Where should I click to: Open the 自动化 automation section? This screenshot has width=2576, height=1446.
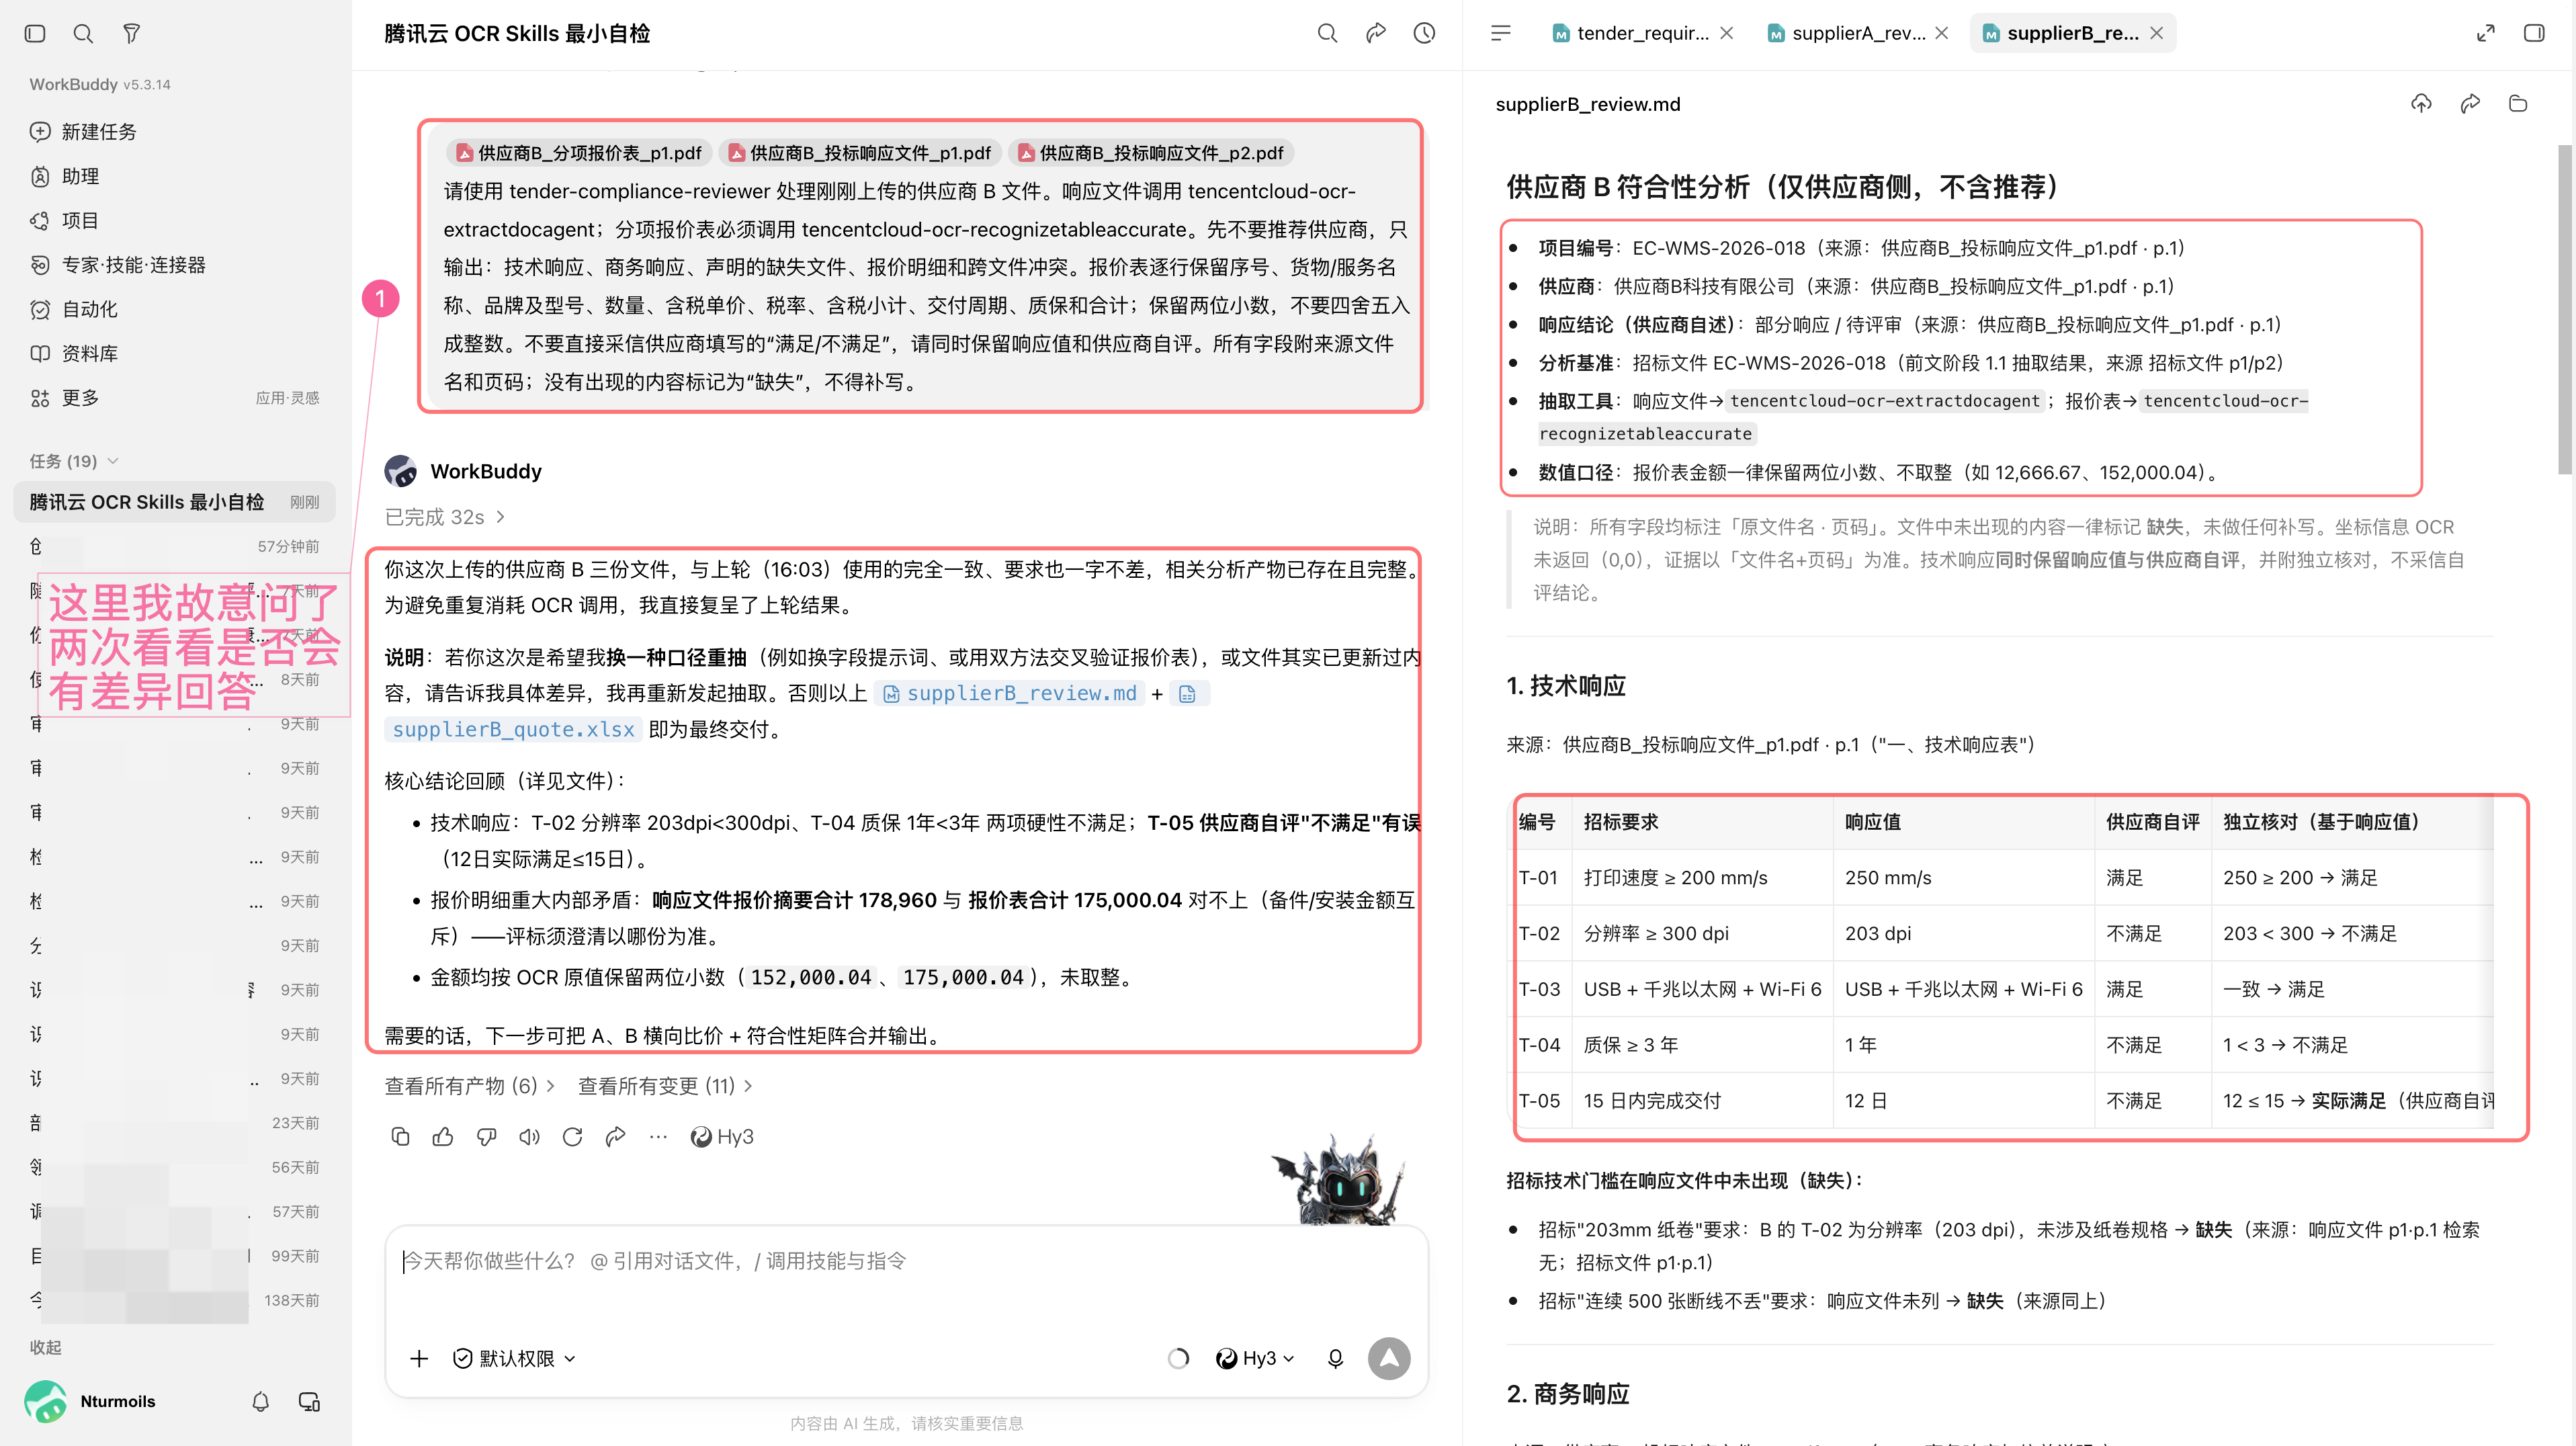pyautogui.click(x=75, y=309)
